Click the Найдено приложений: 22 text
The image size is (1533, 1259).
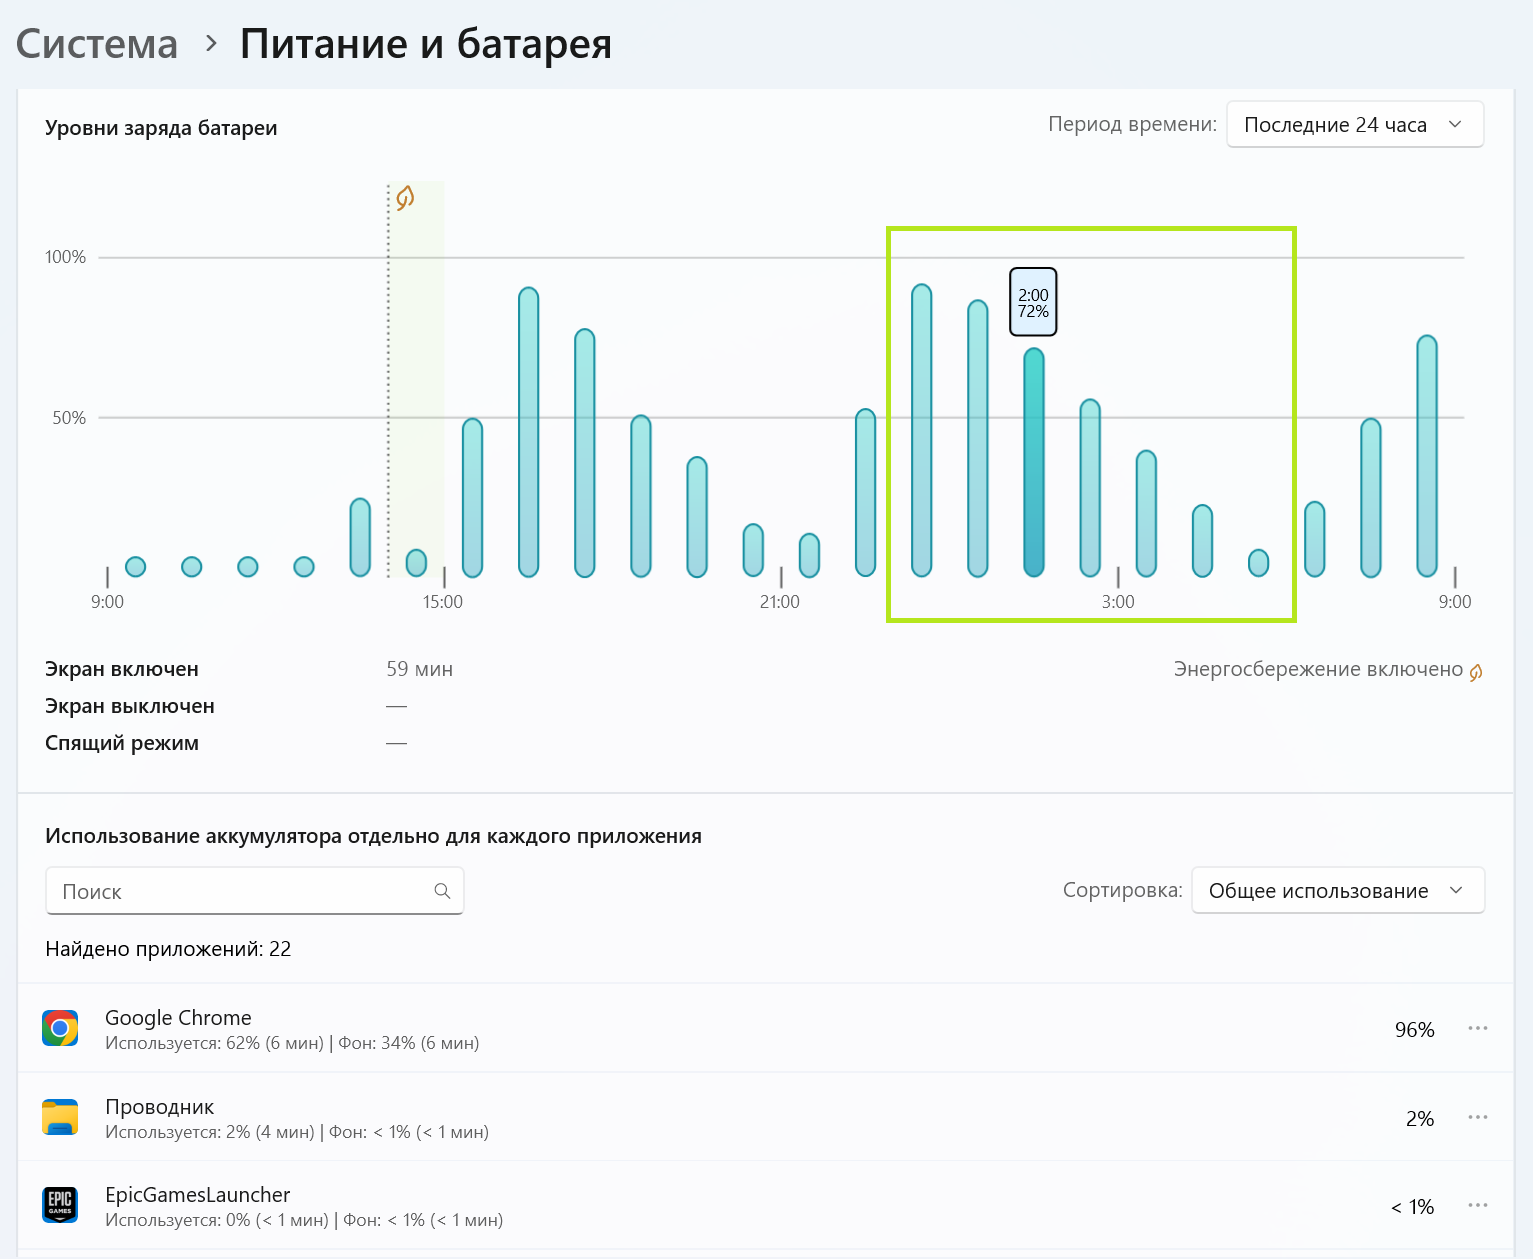(x=168, y=949)
